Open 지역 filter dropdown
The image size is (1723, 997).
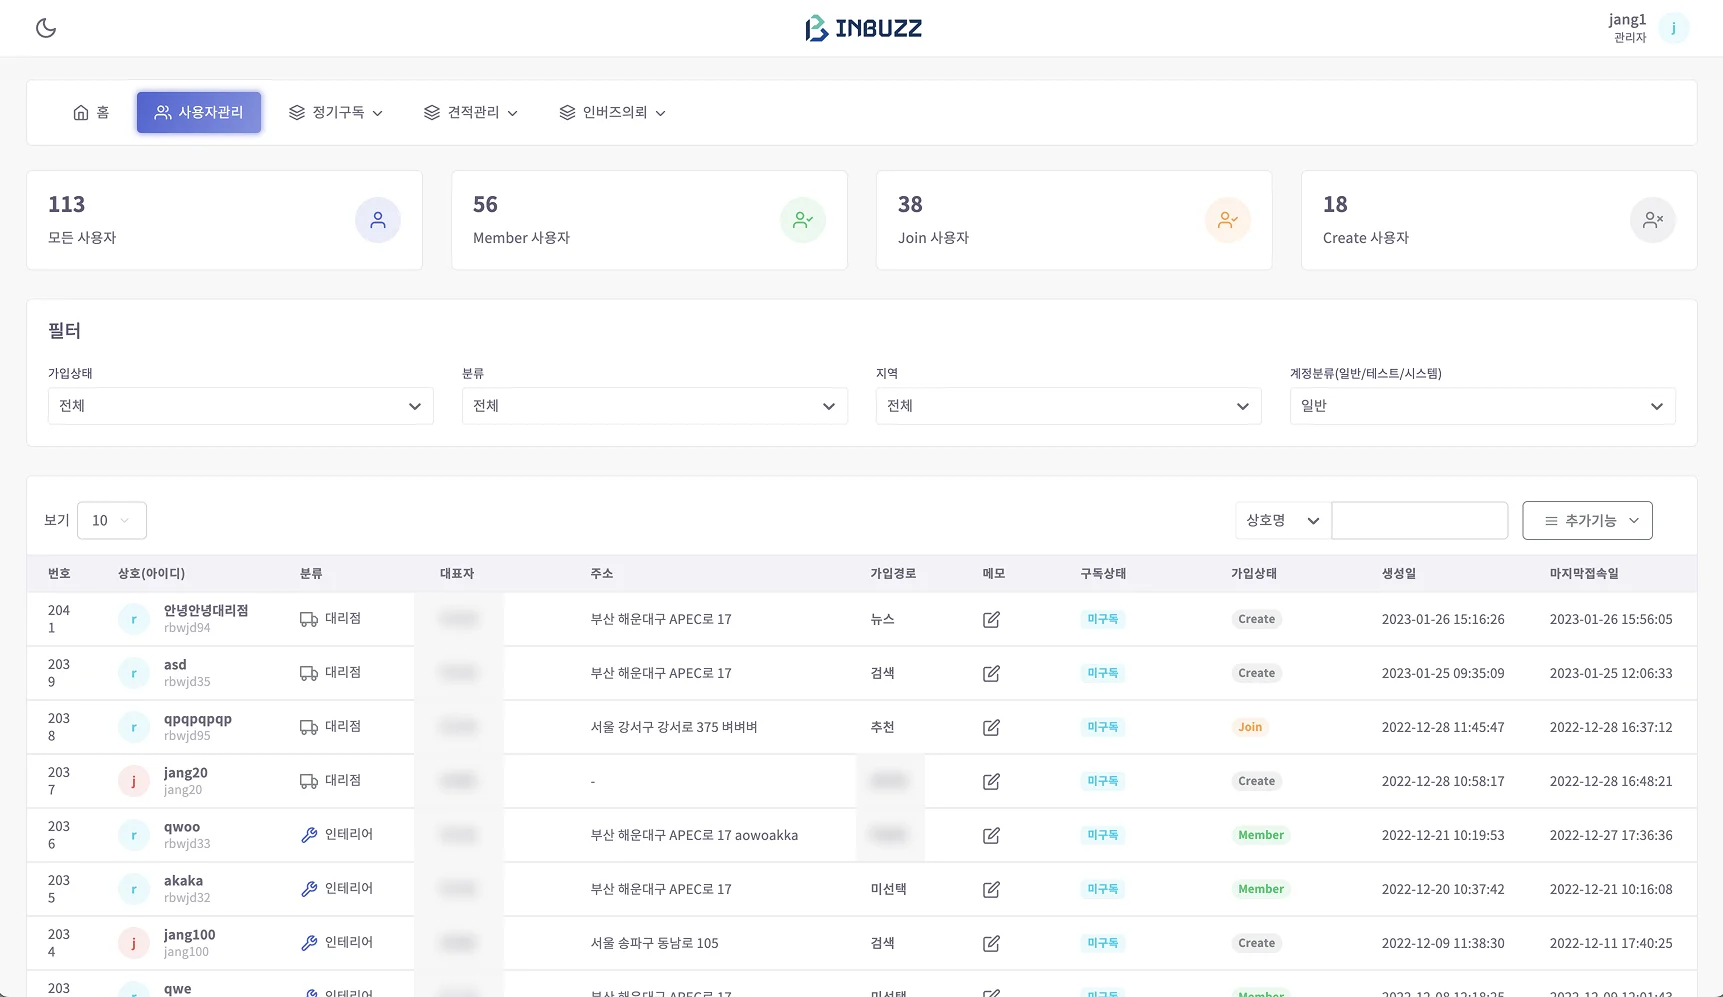click(x=1069, y=406)
